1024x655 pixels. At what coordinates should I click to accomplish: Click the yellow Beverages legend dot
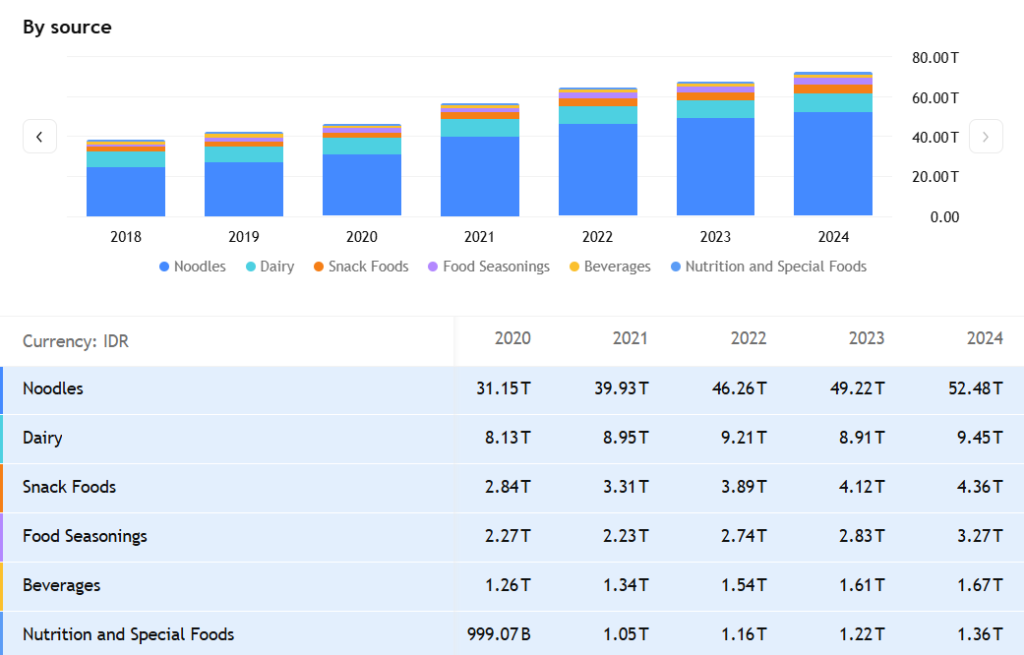point(574,267)
